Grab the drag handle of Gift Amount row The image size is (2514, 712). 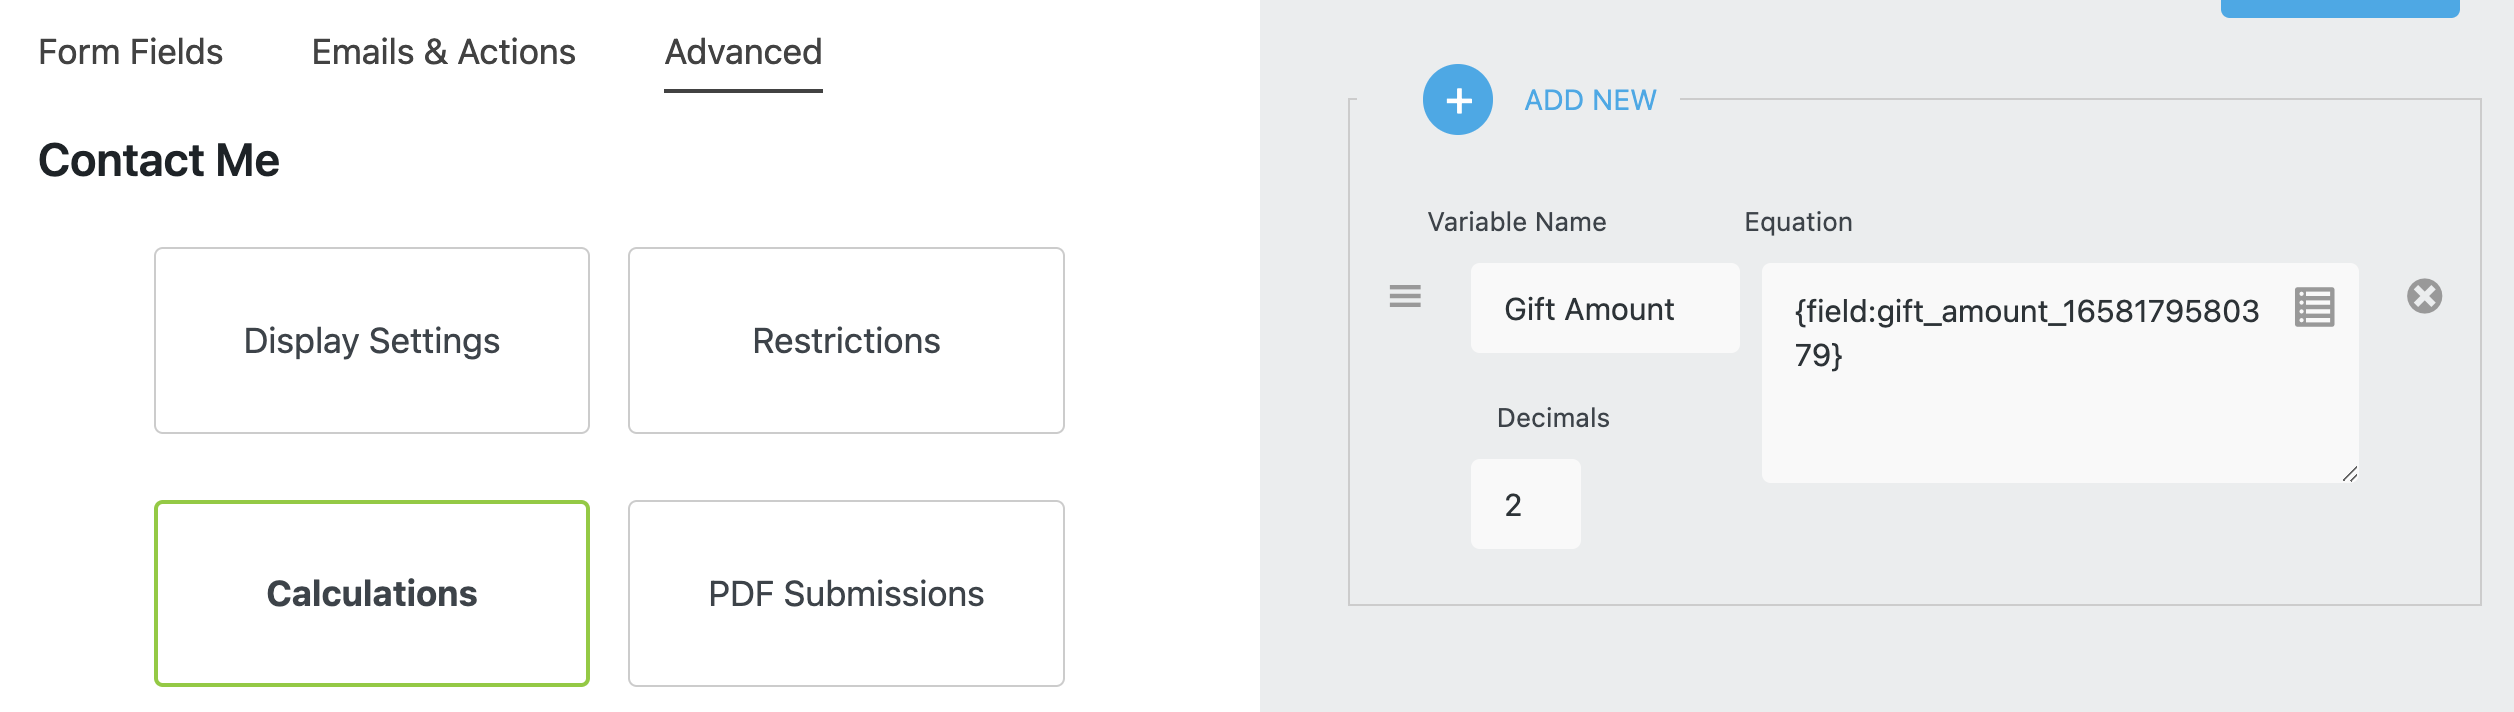pyautogui.click(x=1405, y=296)
